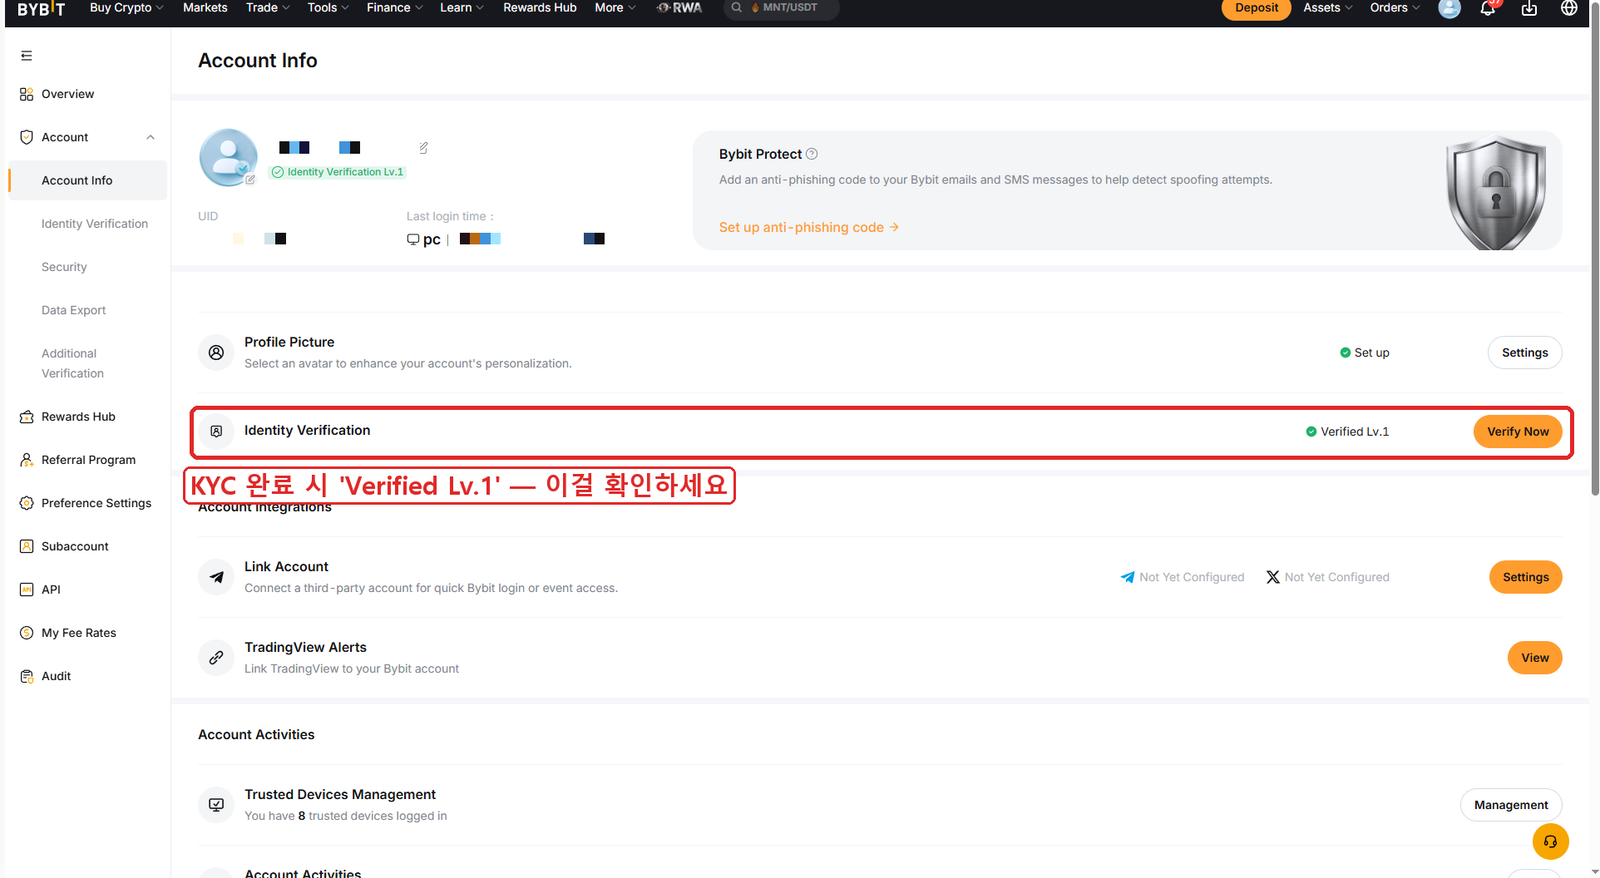Open Rewards Hub in top navigation

click(540, 8)
